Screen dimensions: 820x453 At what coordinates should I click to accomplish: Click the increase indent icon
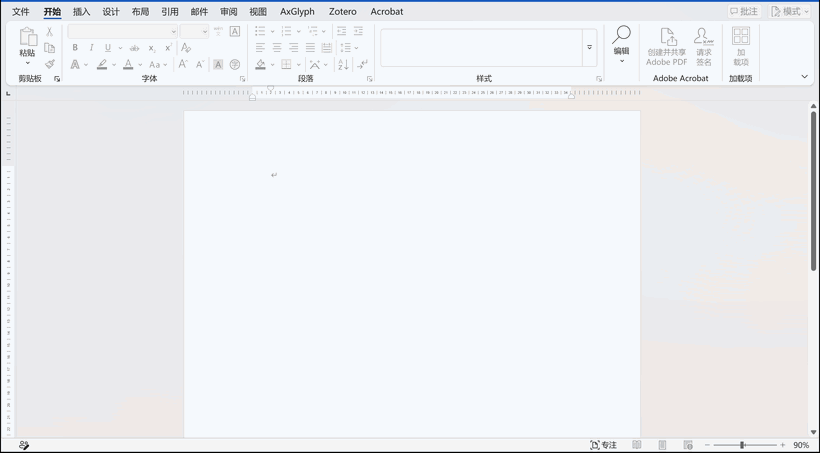[358, 31]
